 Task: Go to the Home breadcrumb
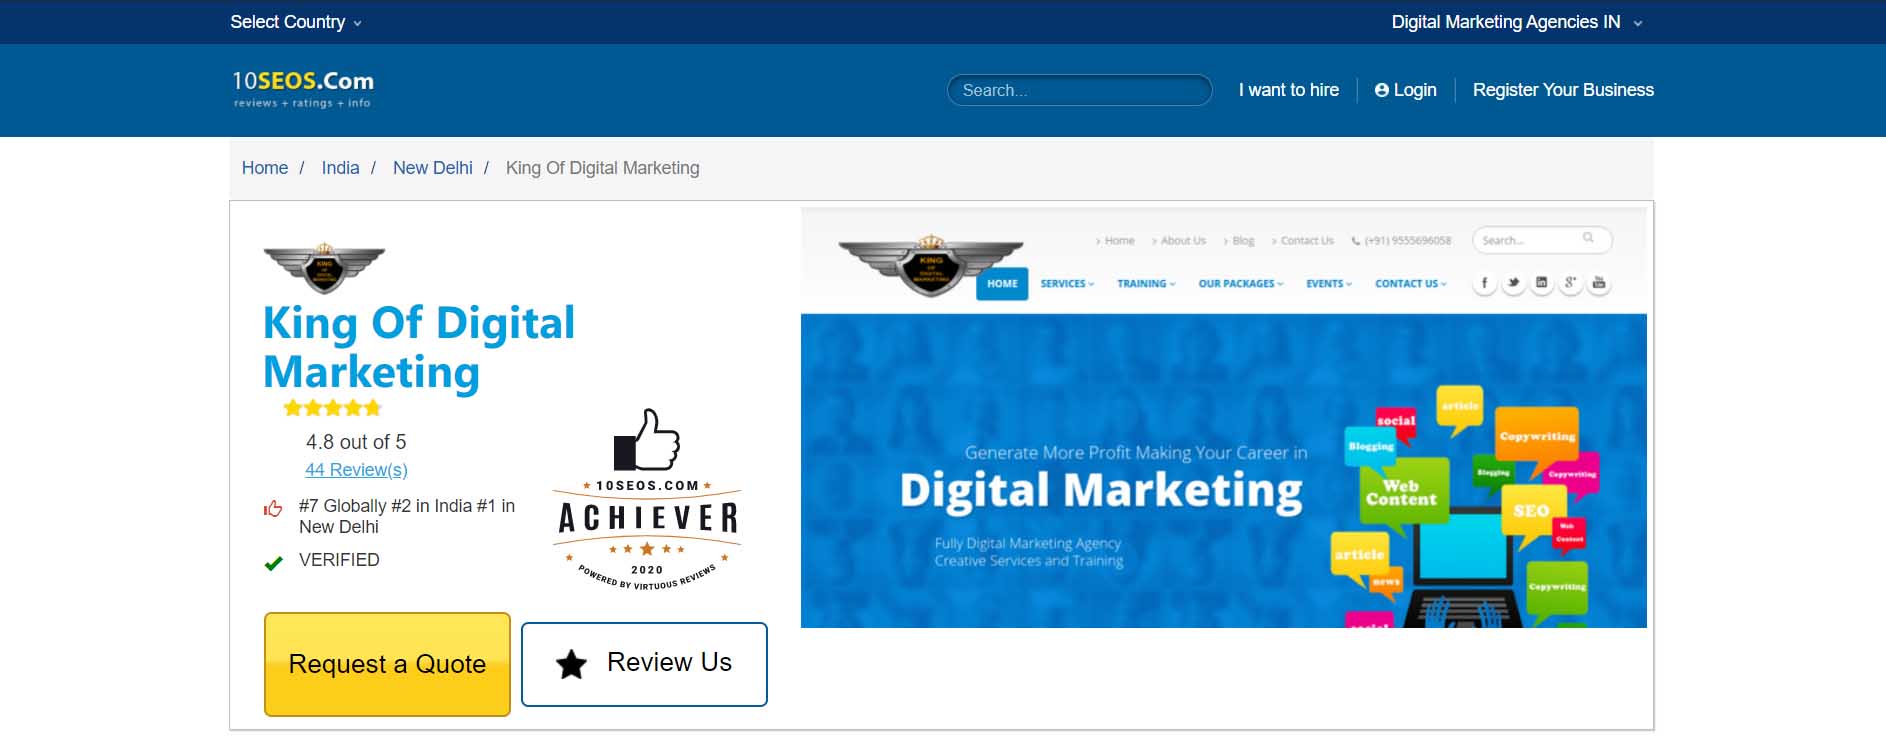point(265,168)
